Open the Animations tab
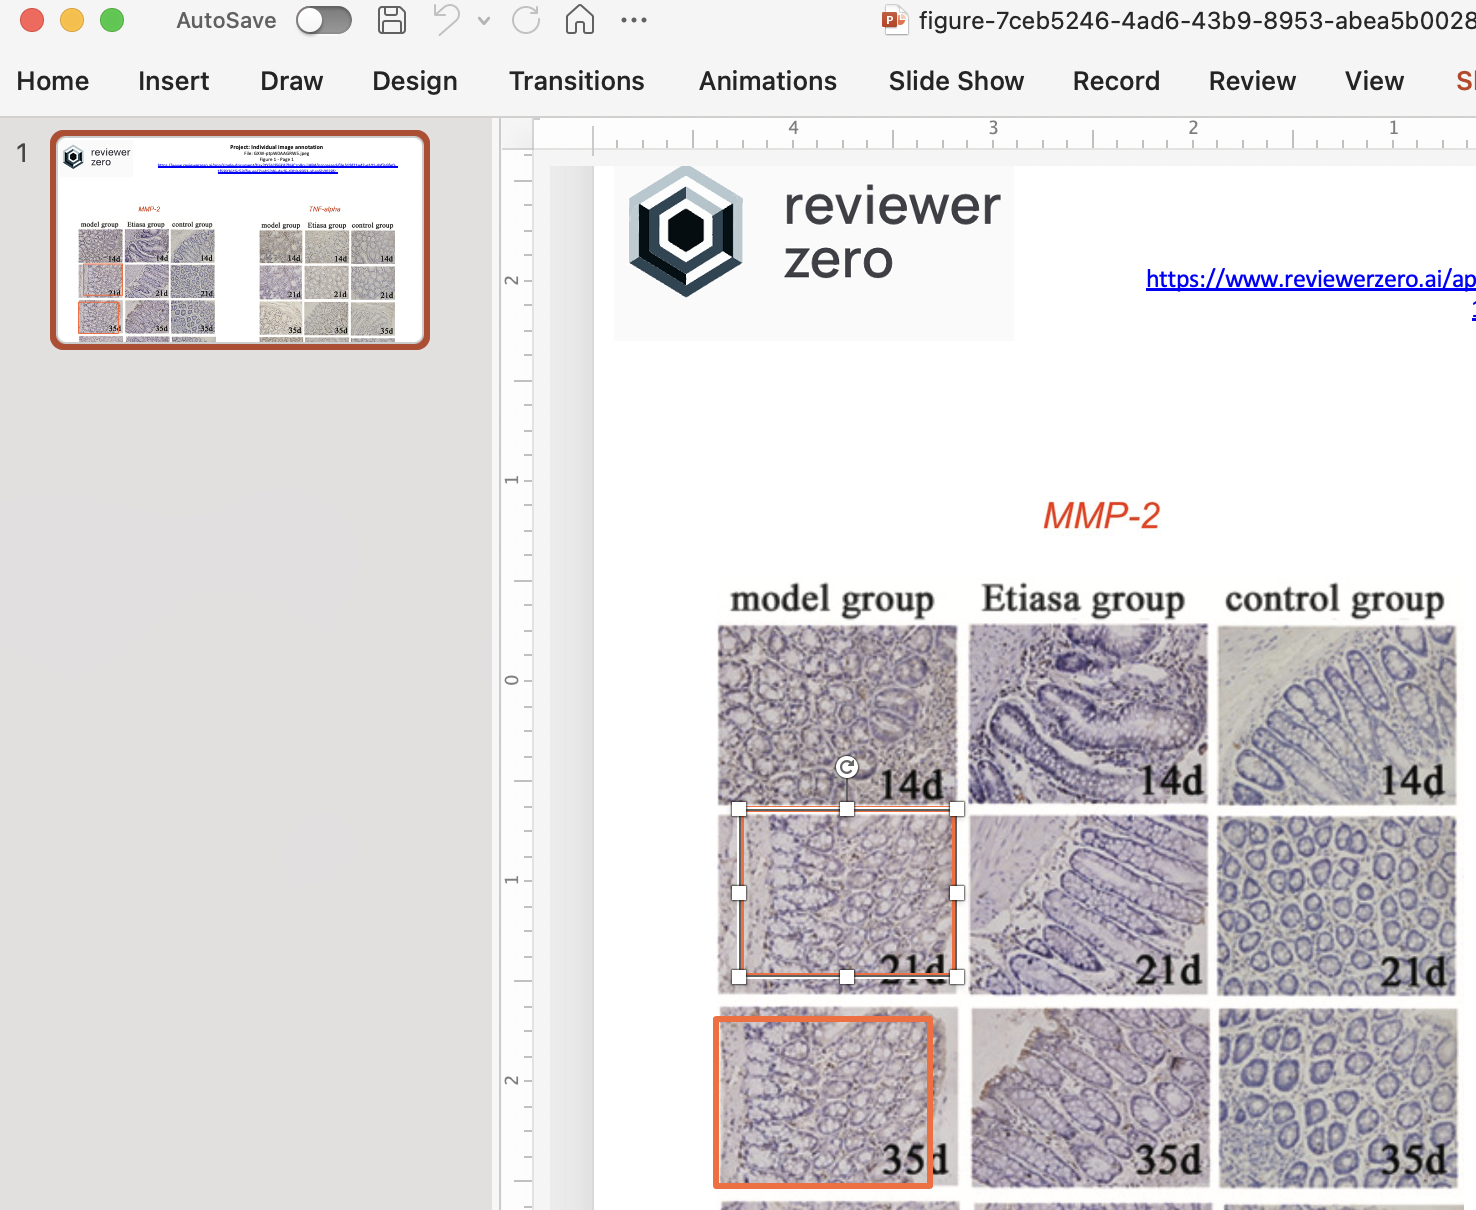Screen dimensions: 1476x1210 coord(767,81)
